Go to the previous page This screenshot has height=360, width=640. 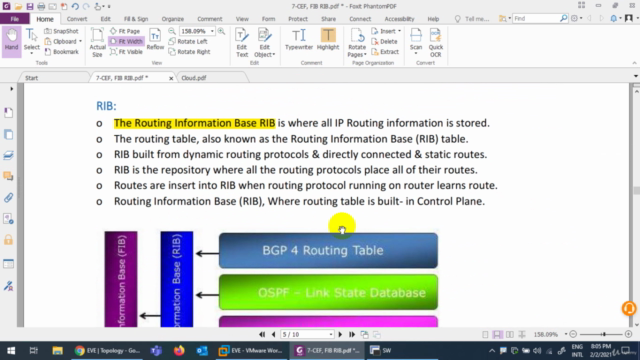[273, 334]
